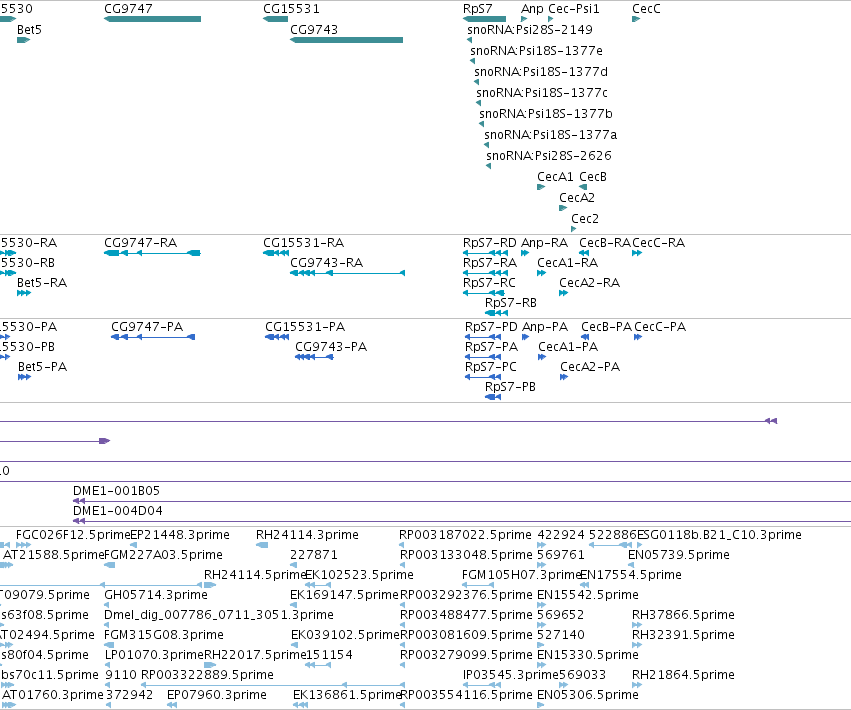Open the CG15531 gene label
The image size is (851, 710).
click(291, 9)
